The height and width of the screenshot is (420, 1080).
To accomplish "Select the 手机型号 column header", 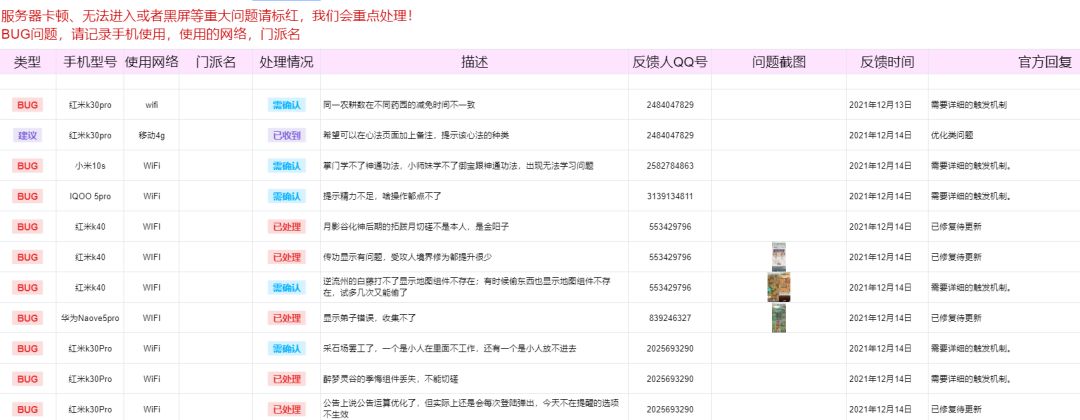I will pos(90,62).
